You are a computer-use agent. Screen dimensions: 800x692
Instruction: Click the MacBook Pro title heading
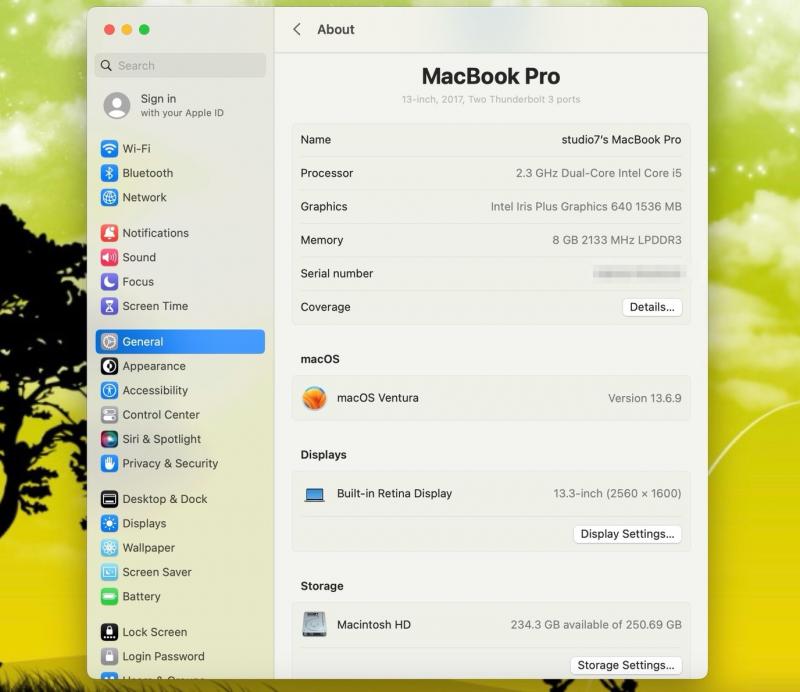(491, 76)
